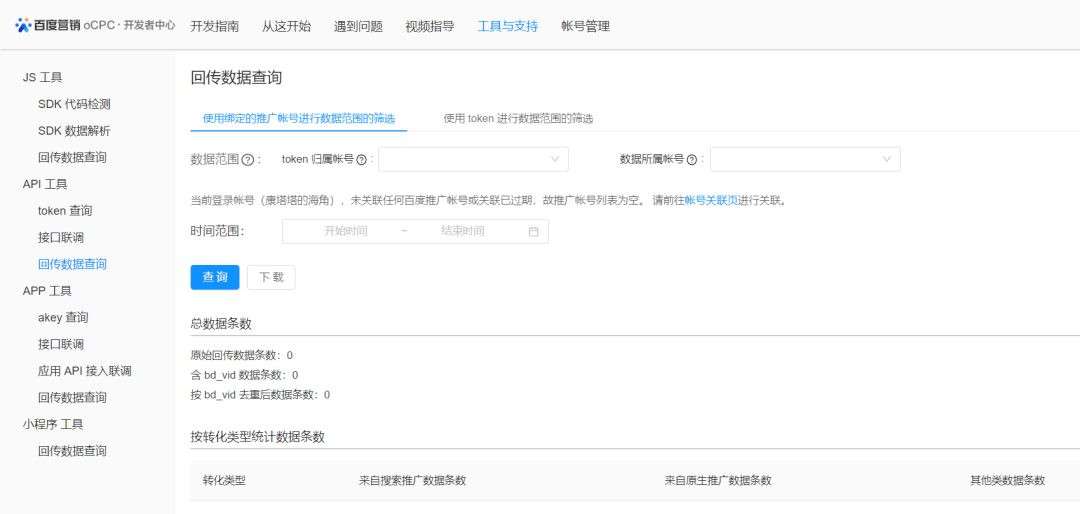Screen dimensions: 1080x514
Task: Select 应用 API 接入联调 in sidebar
Action: (85, 371)
